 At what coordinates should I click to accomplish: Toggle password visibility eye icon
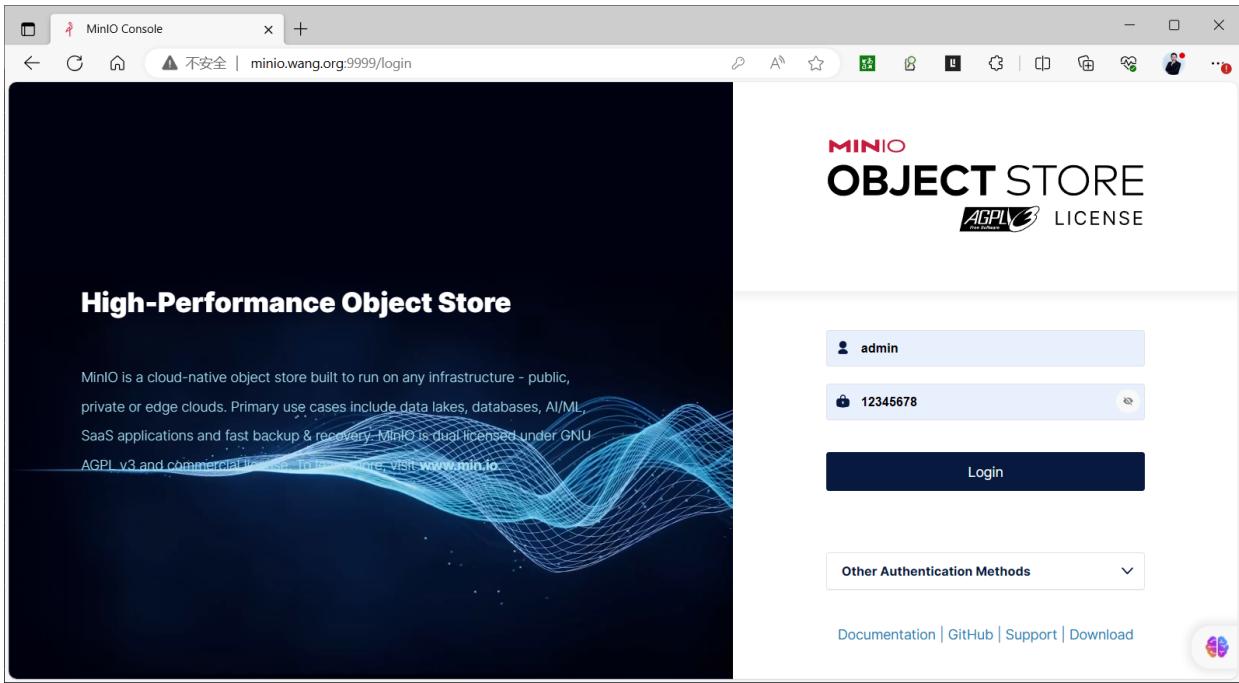[x=1127, y=402]
